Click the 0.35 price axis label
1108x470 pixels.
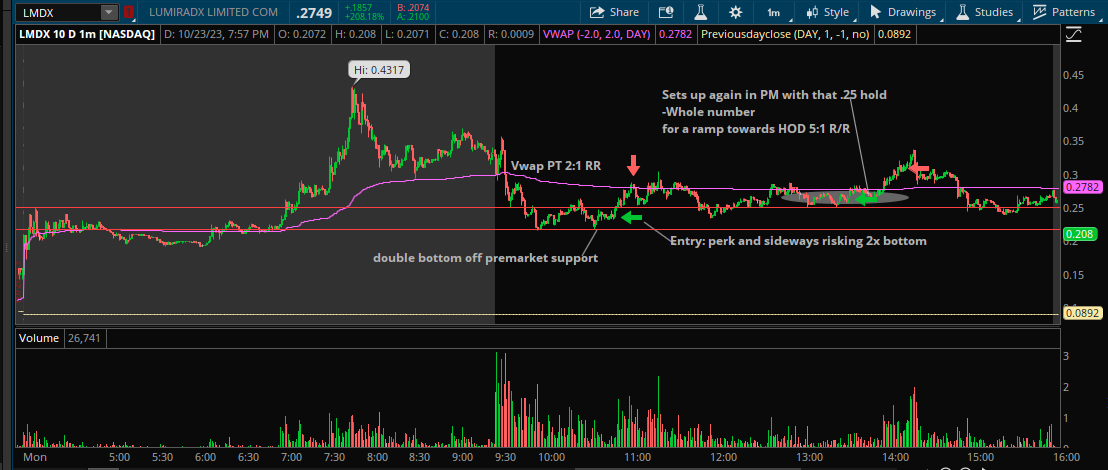click(x=1073, y=141)
